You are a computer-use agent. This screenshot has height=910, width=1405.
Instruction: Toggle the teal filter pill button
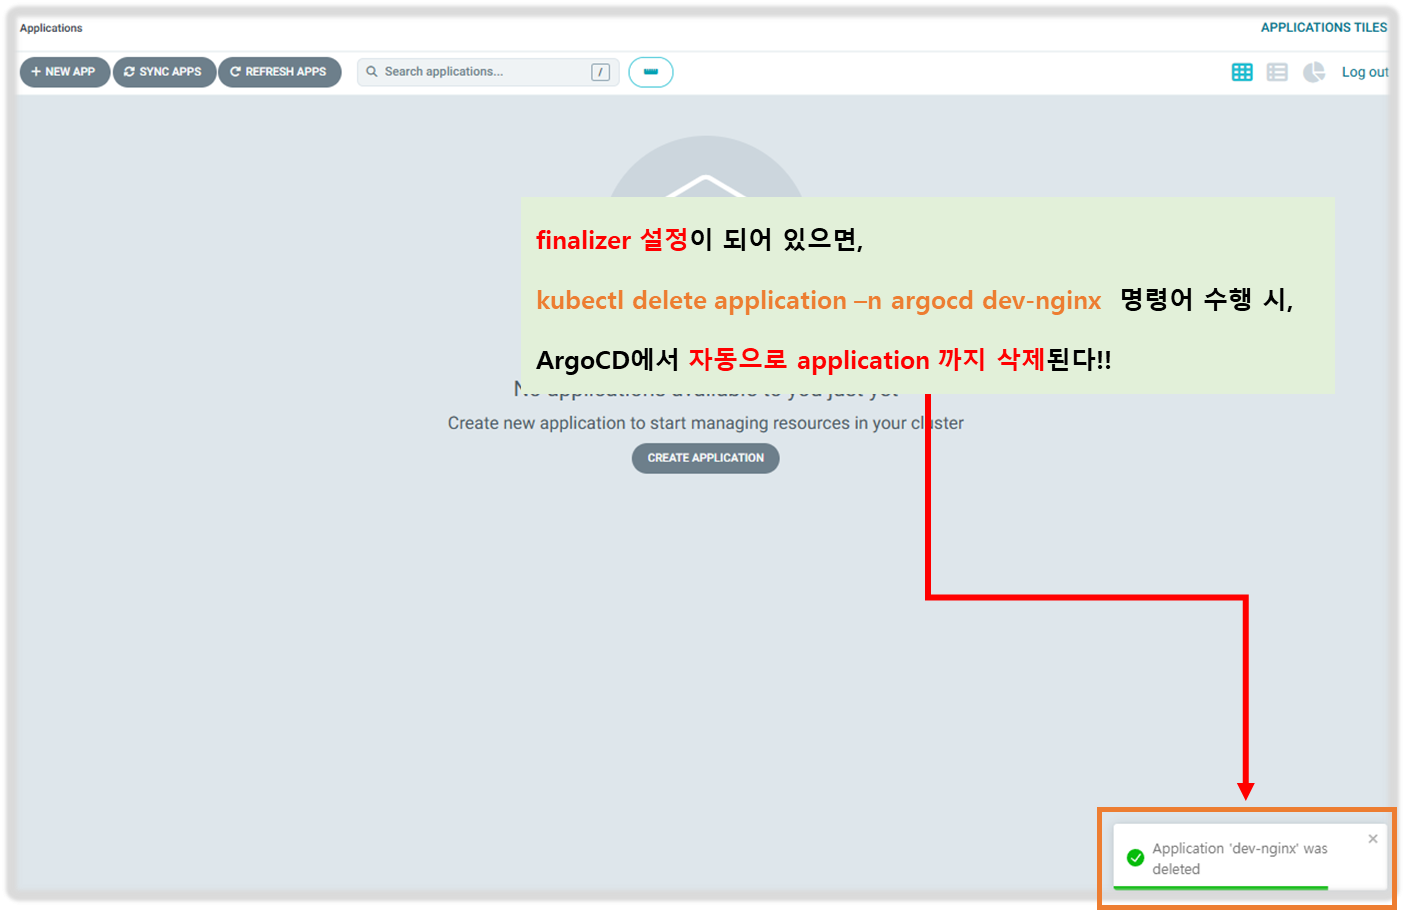pyautogui.click(x=651, y=72)
